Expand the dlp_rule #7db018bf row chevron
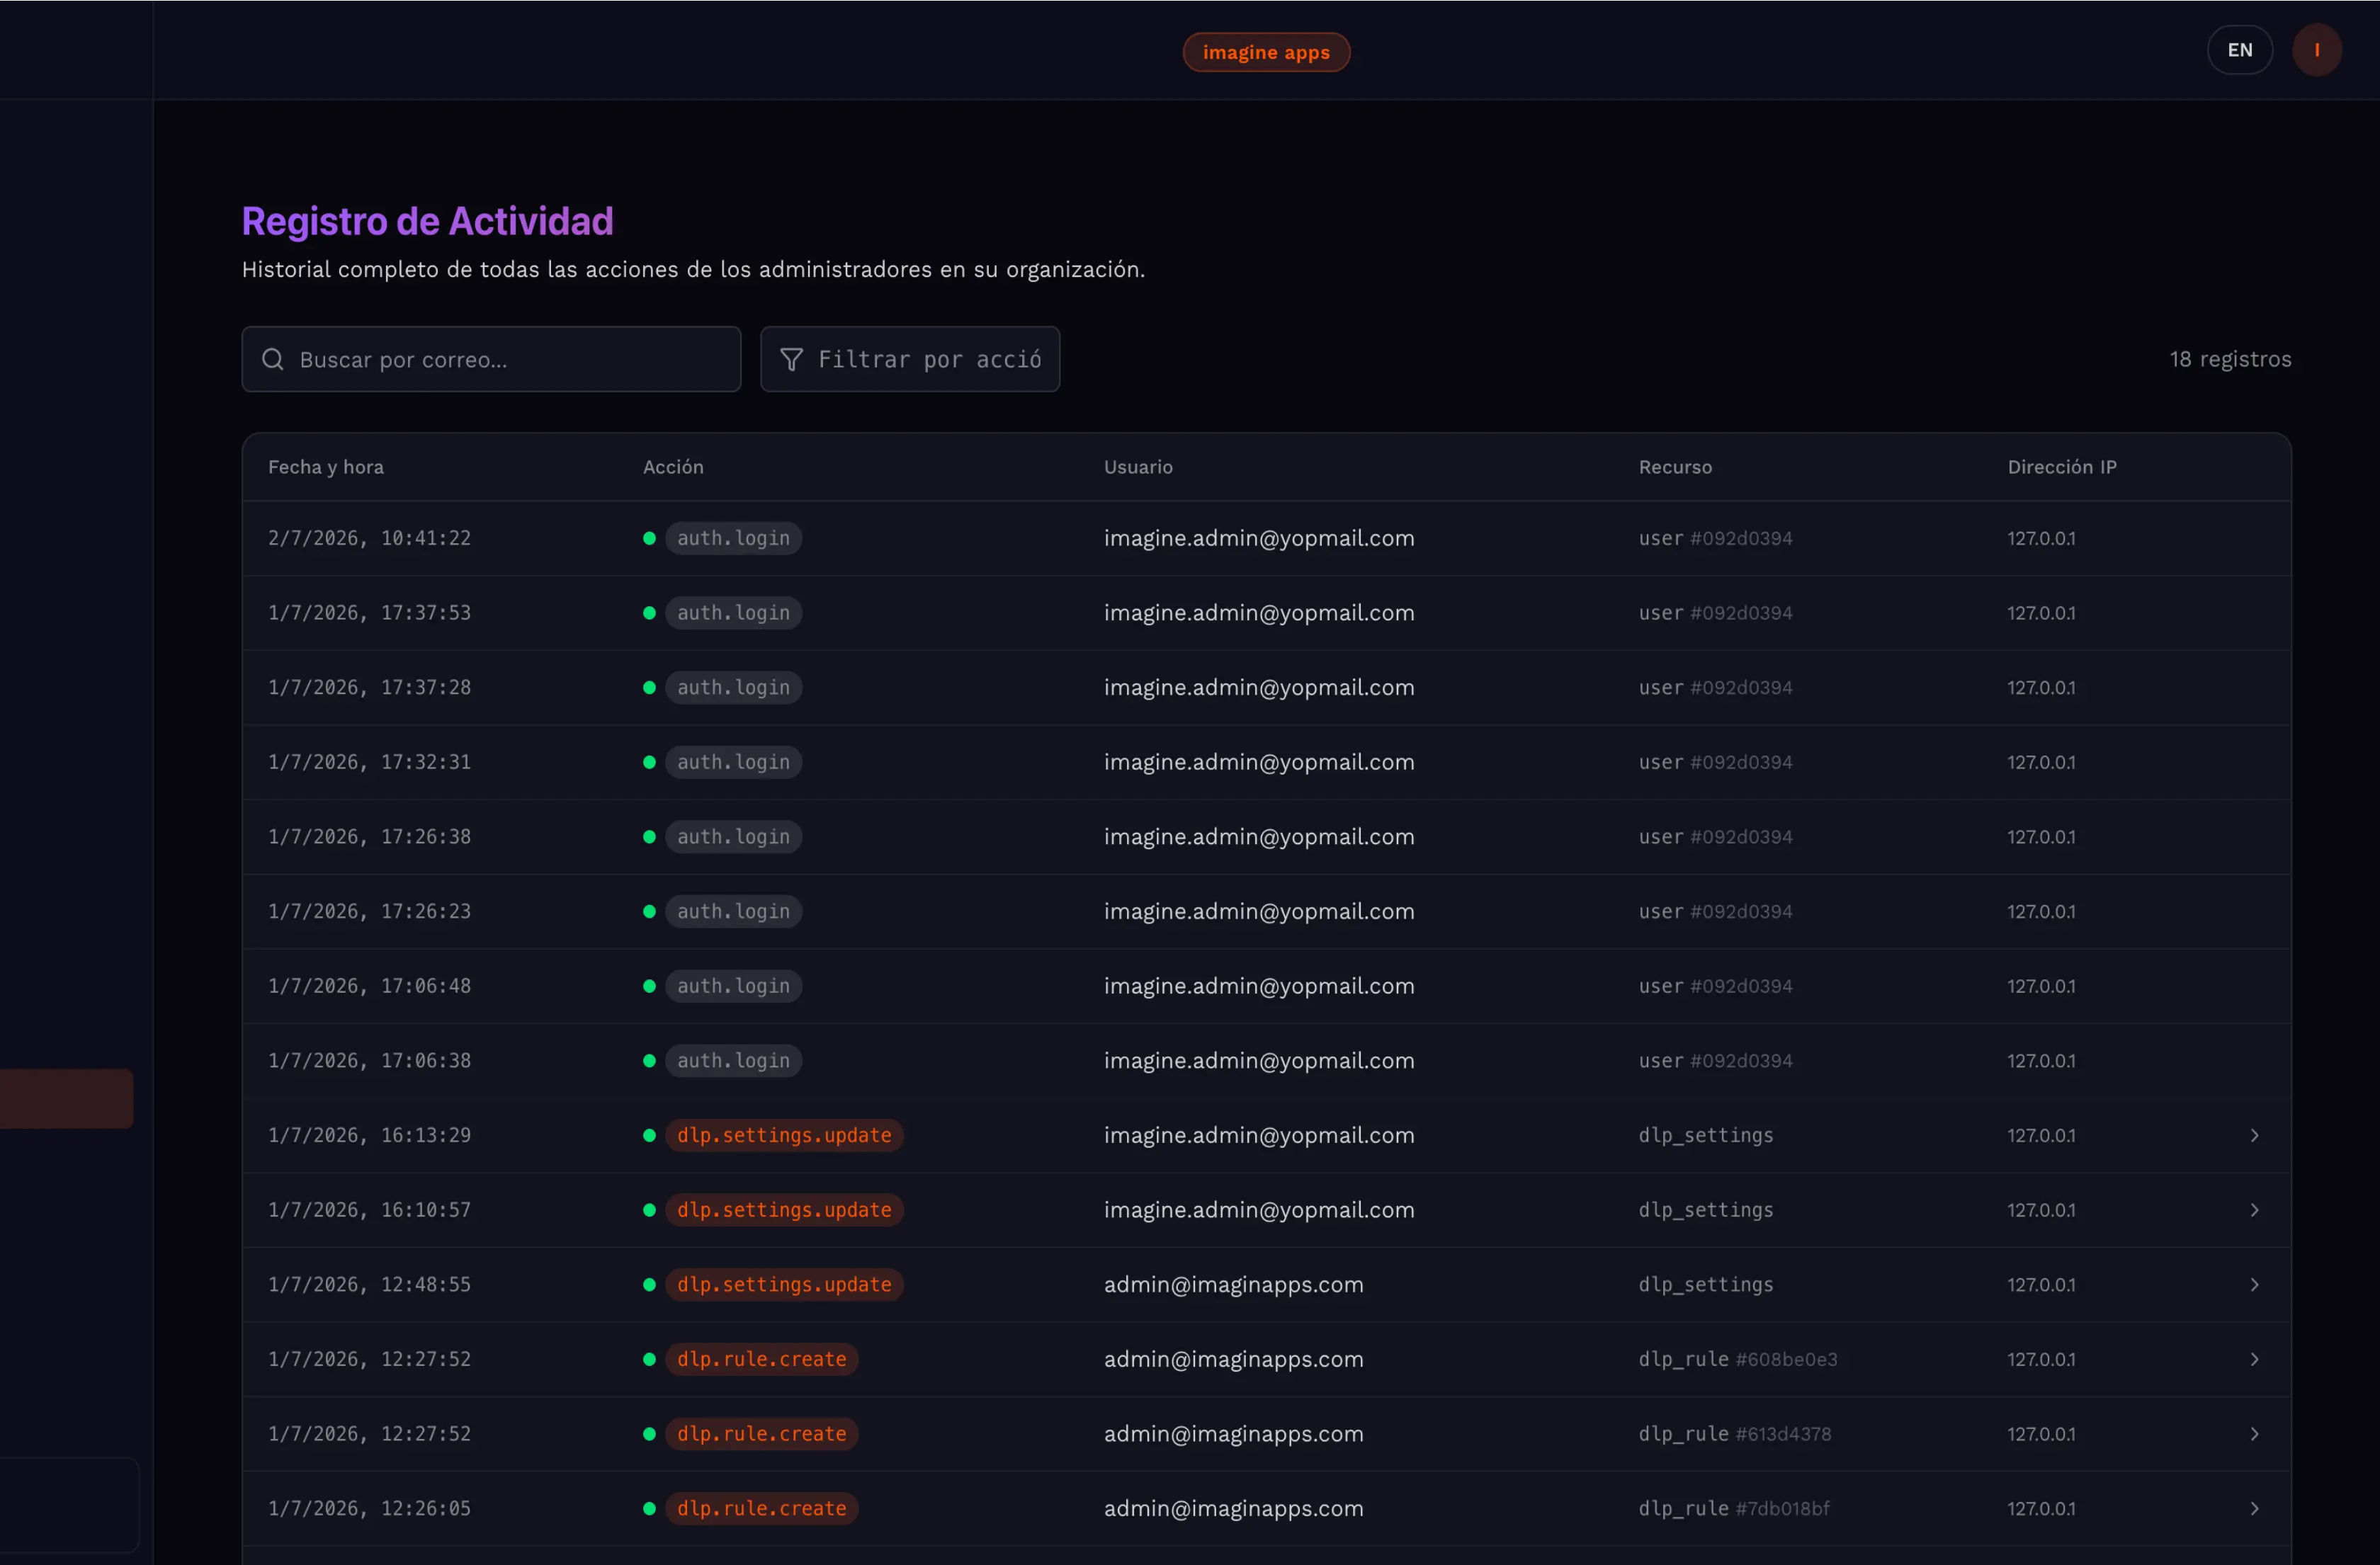Image resolution: width=2380 pixels, height=1565 pixels. click(x=2254, y=1508)
